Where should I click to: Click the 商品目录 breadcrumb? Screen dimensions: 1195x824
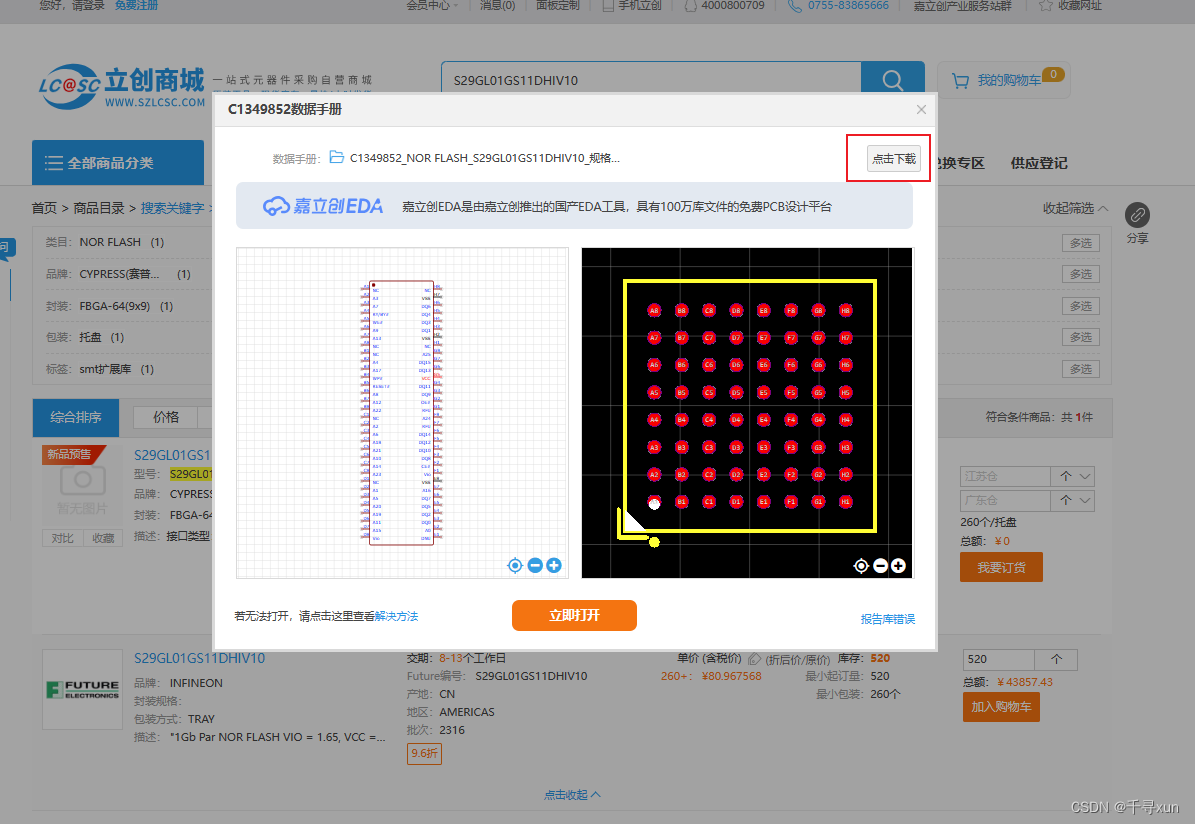pyautogui.click(x=99, y=208)
